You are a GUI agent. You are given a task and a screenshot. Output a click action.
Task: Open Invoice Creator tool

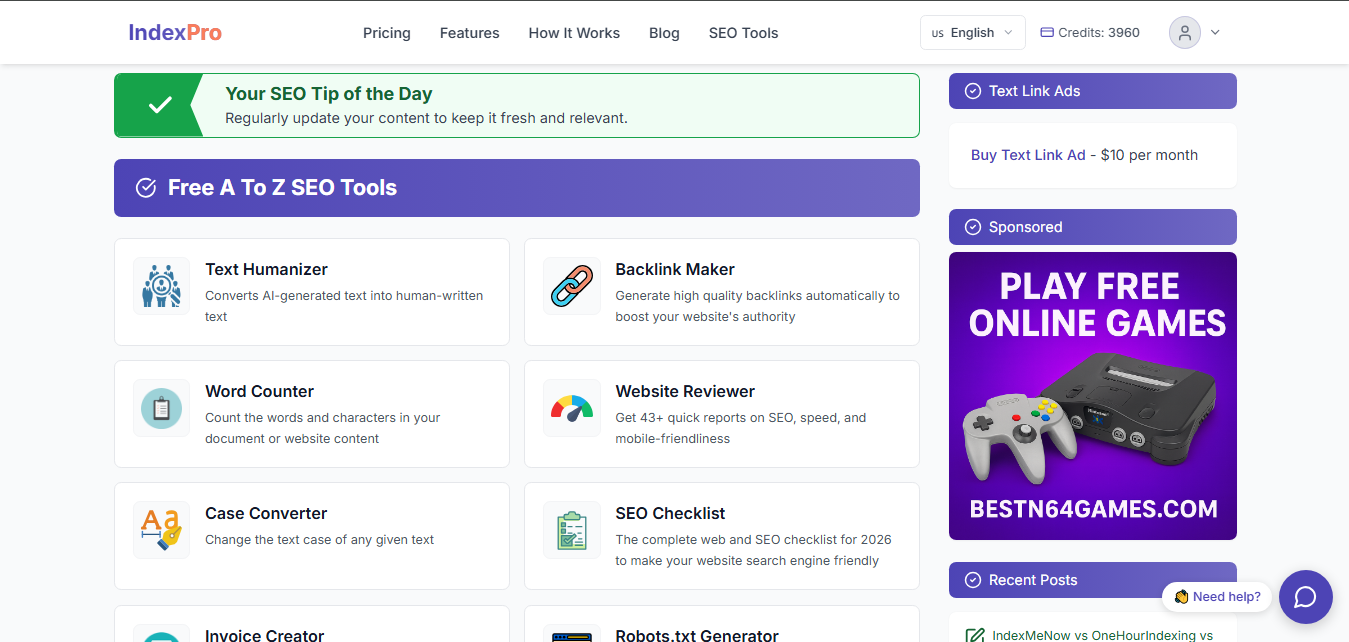coord(264,635)
